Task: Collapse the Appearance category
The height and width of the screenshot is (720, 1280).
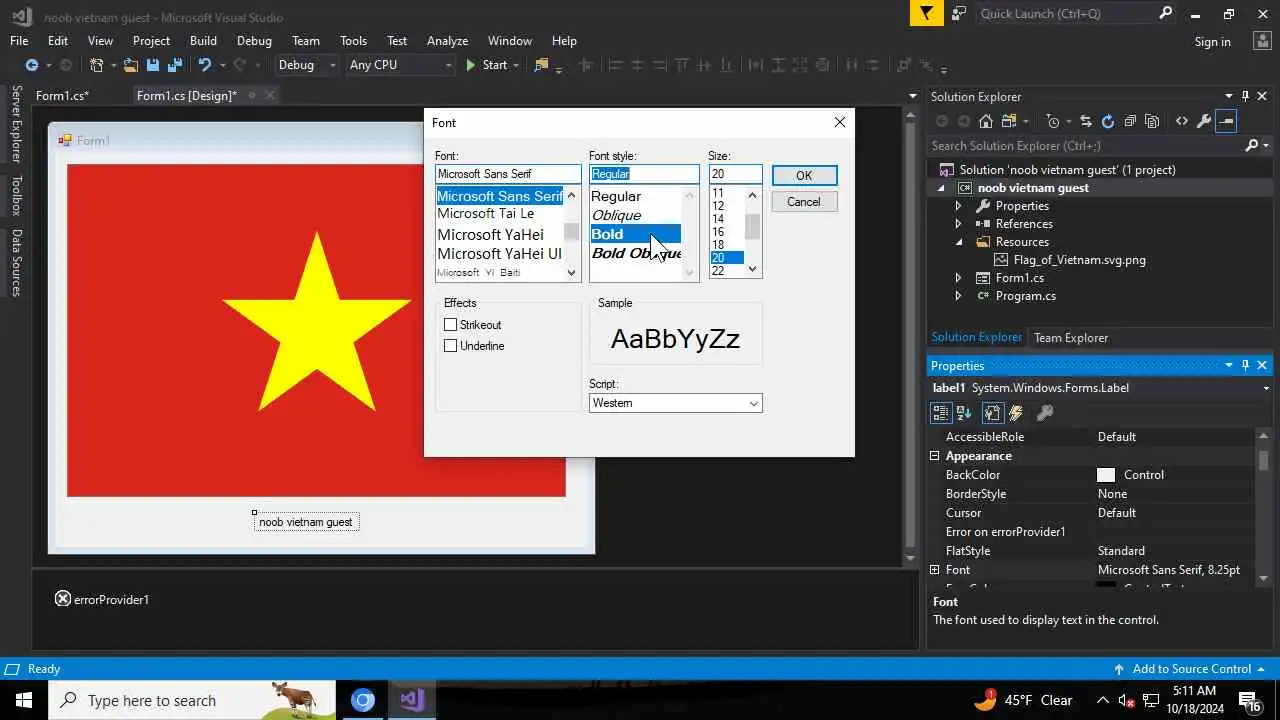Action: pyautogui.click(x=935, y=456)
